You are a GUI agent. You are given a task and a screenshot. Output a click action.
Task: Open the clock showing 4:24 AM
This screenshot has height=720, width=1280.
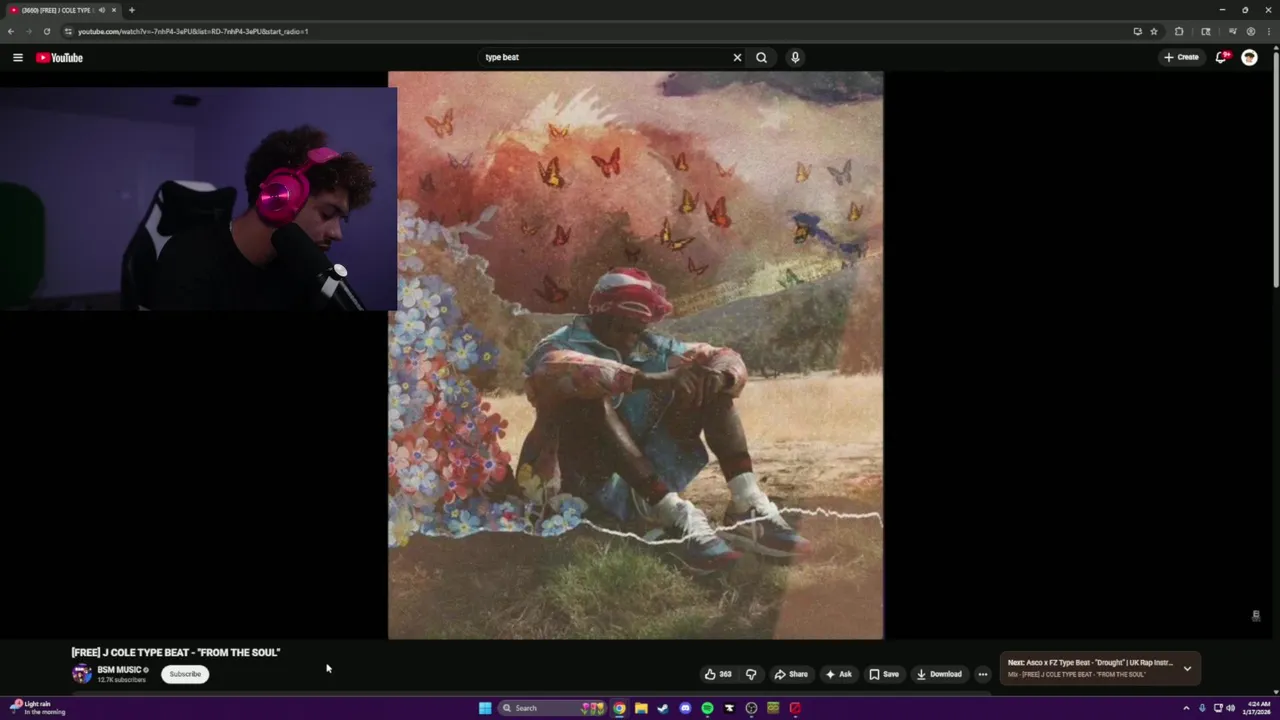(x=1255, y=708)
